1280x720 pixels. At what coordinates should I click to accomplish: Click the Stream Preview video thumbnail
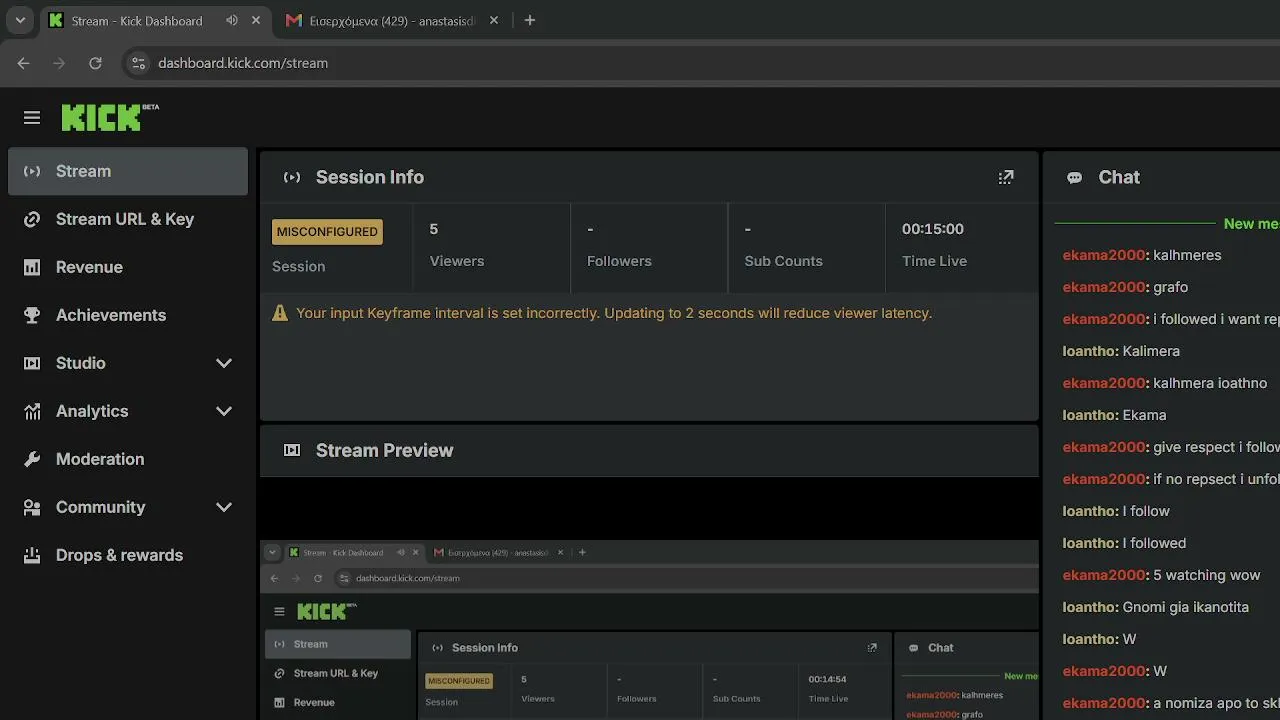pos(649,630)
